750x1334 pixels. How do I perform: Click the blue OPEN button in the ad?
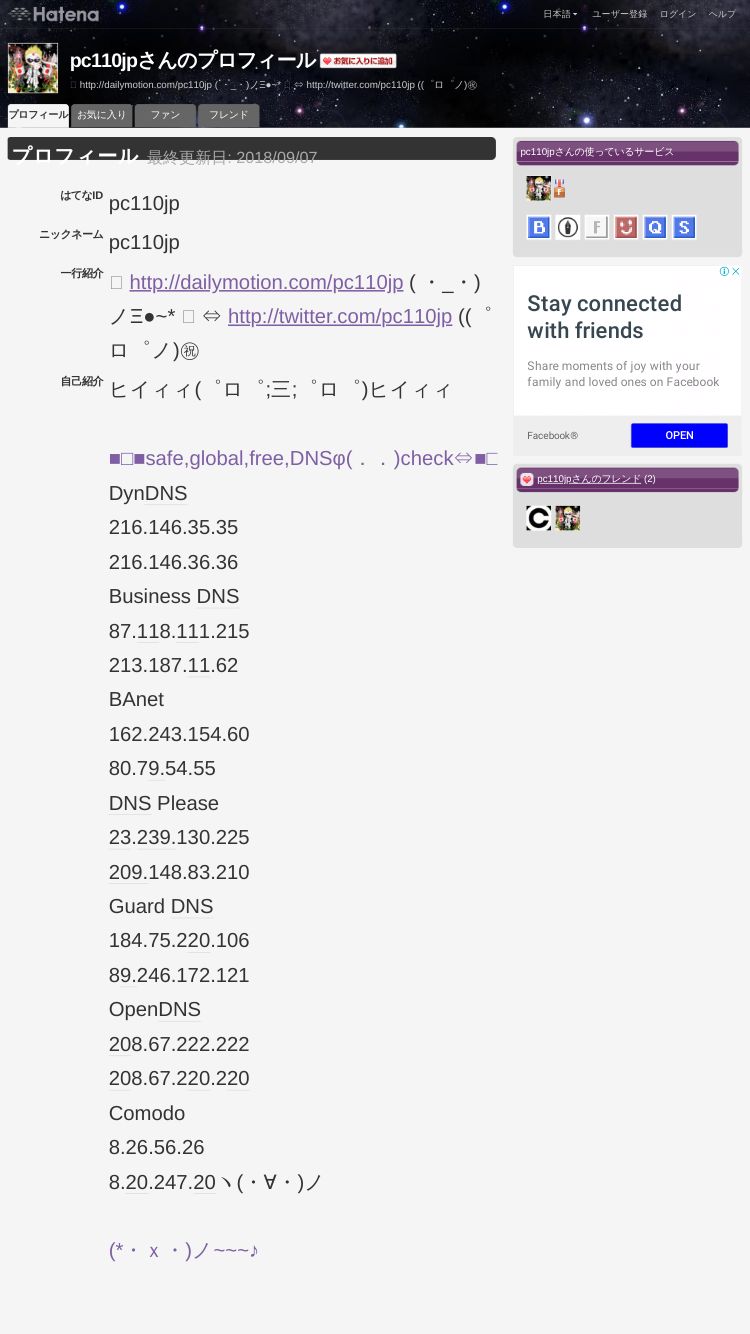pyautogui.click(x=679, y=435)
